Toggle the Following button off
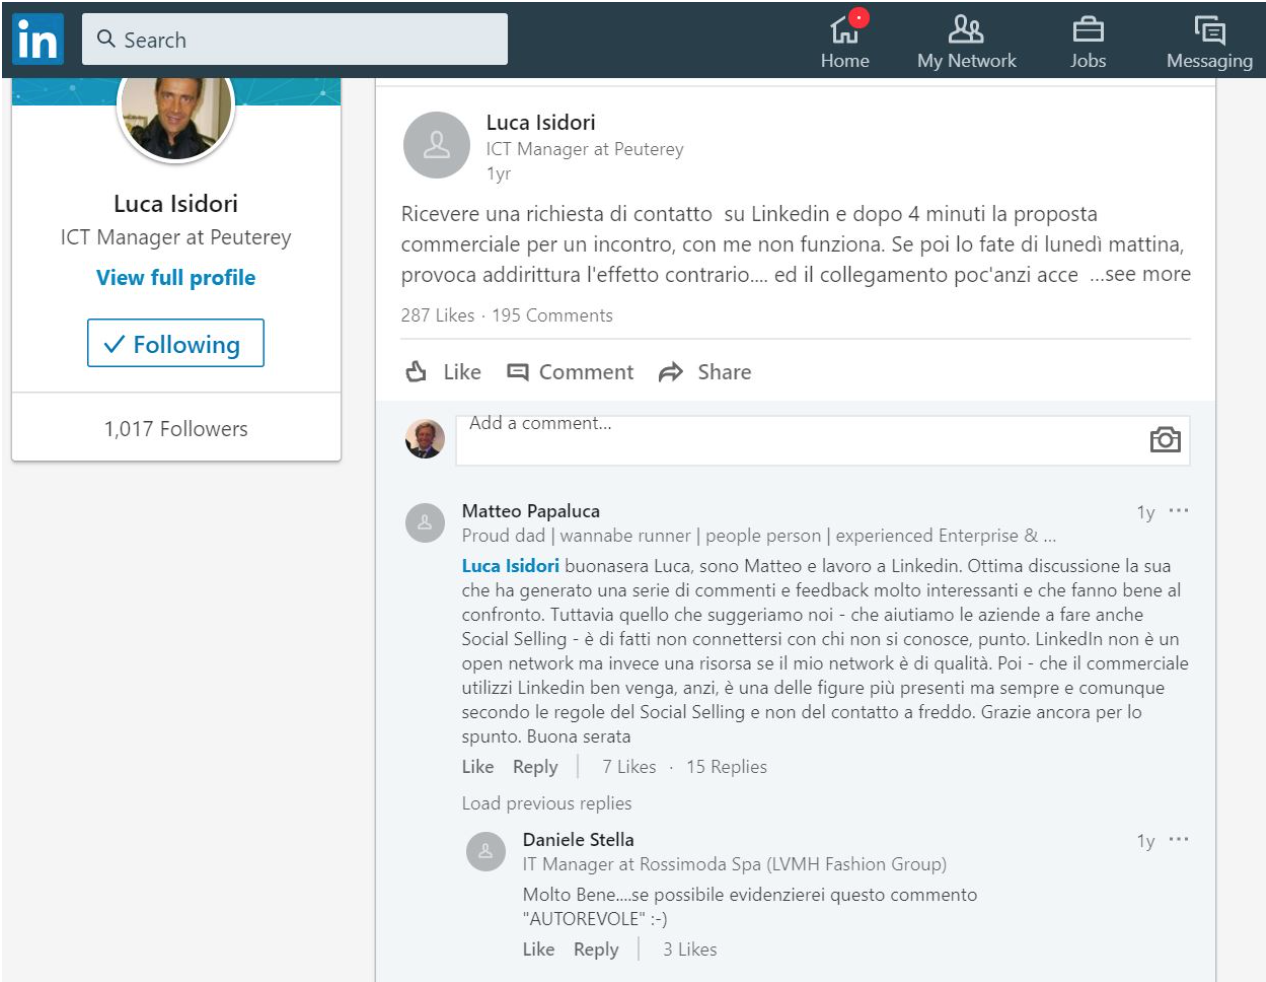Screen dimensions: 1266x982 pyautogui.click(x=176, y=344)
